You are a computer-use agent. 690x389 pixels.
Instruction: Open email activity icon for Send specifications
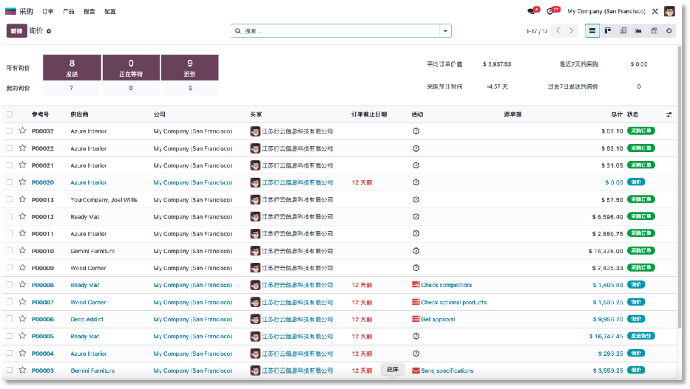[415, 371]
